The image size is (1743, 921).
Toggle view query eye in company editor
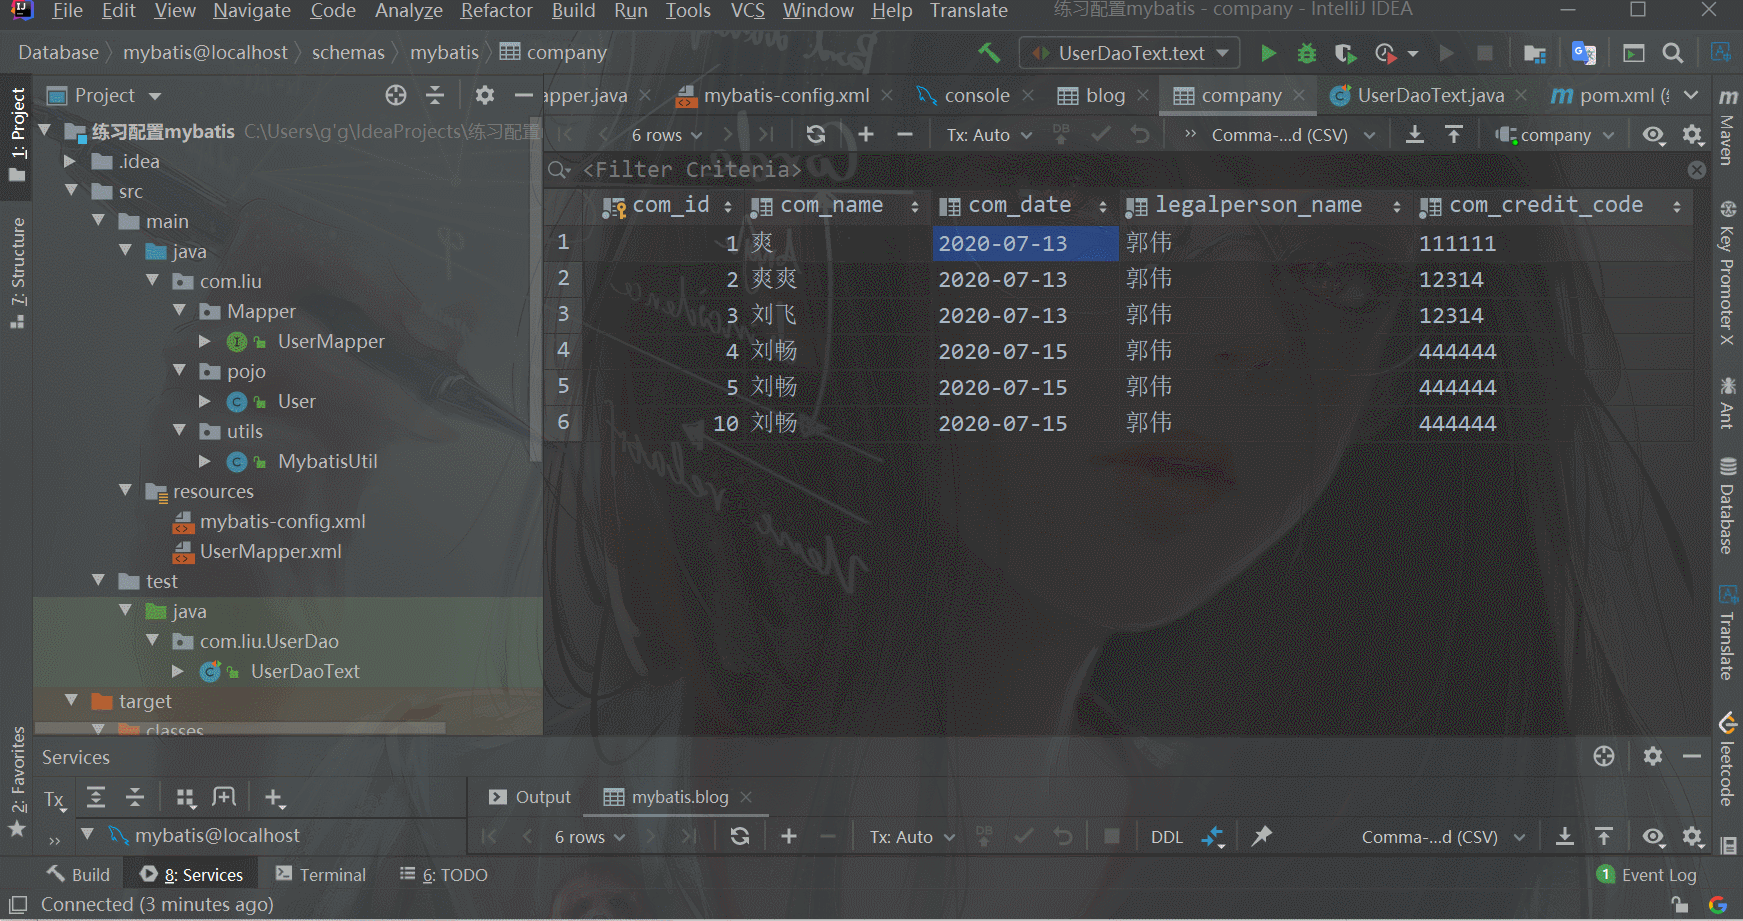click(1654, 135)
